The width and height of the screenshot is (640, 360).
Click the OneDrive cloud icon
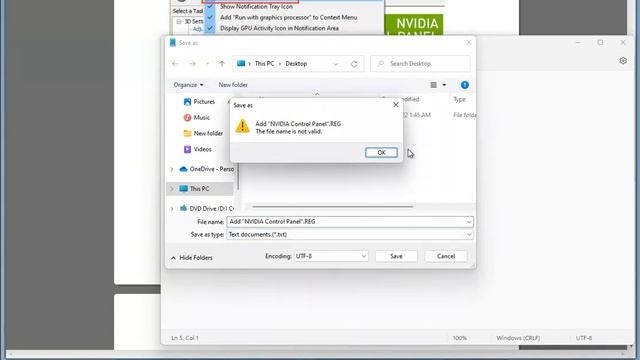tap(183, 169)
